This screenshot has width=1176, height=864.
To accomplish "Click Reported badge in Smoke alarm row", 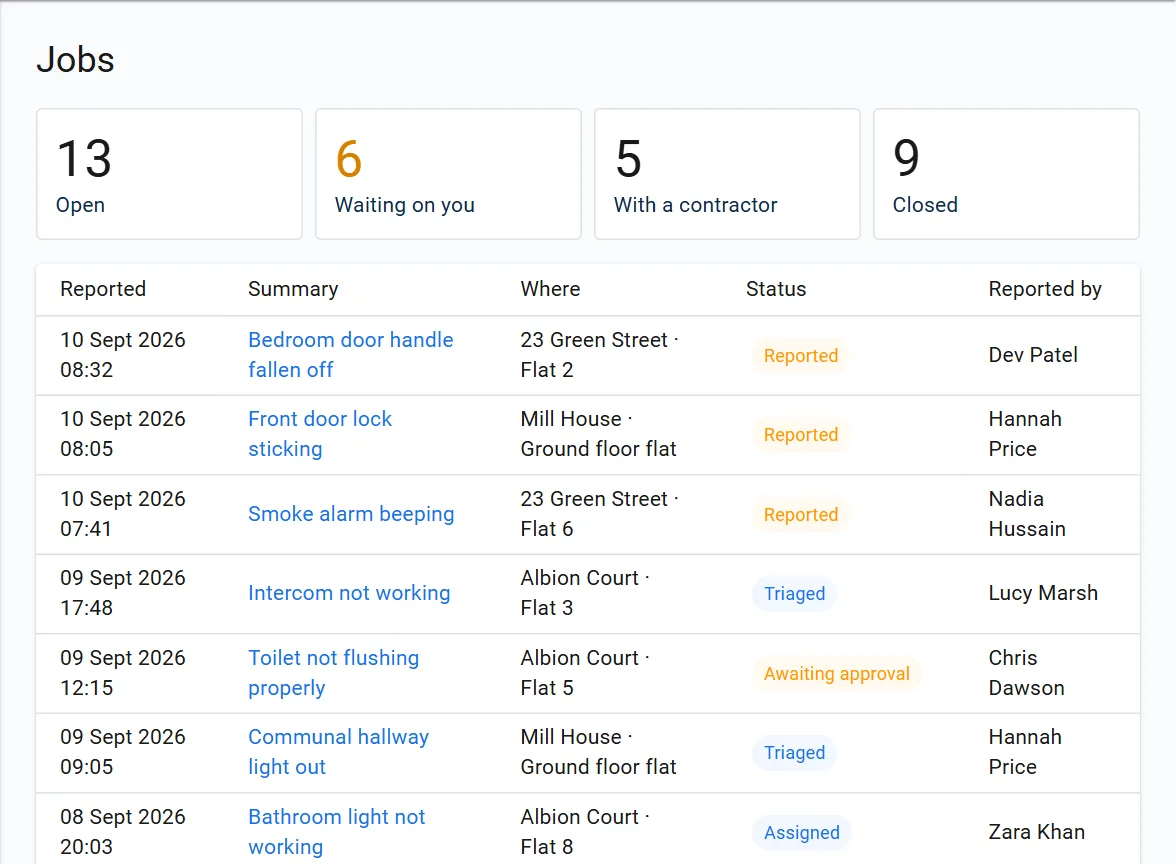I will 801,514.
